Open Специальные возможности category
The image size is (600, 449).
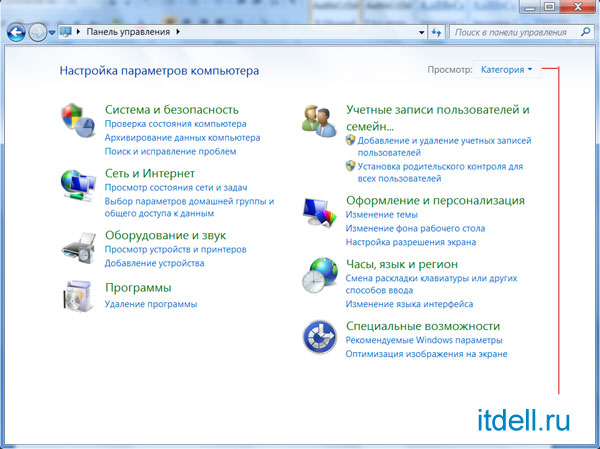(x=423, y=326)
